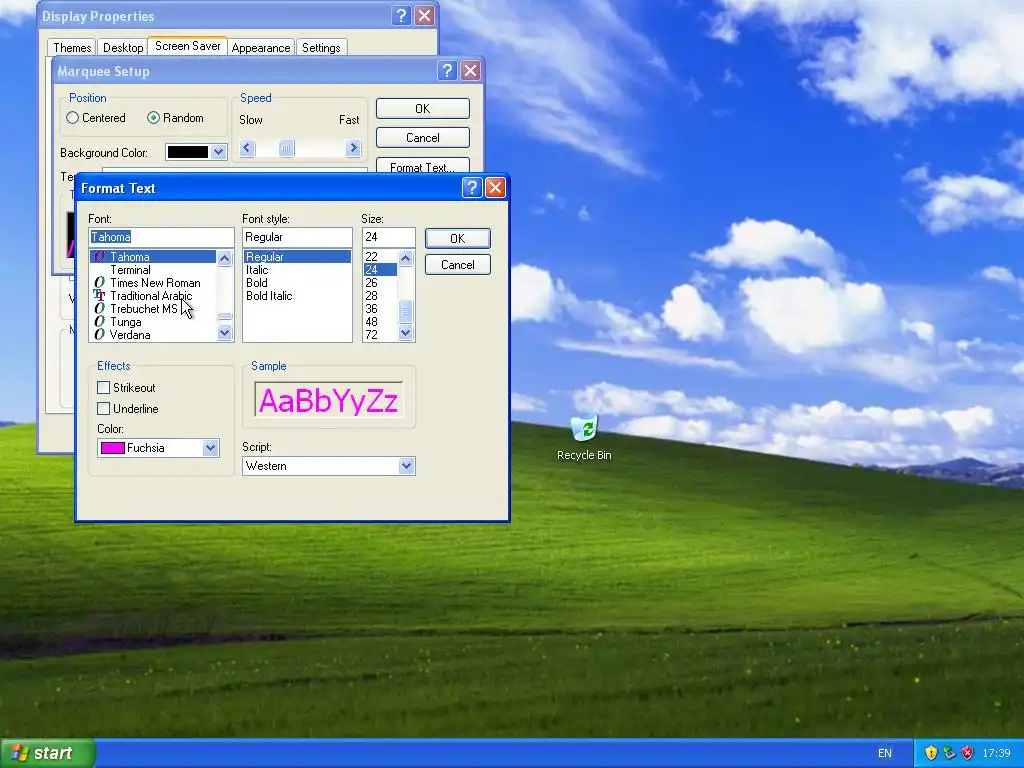
Task: Select the Random position radio button
Action: 153,118
